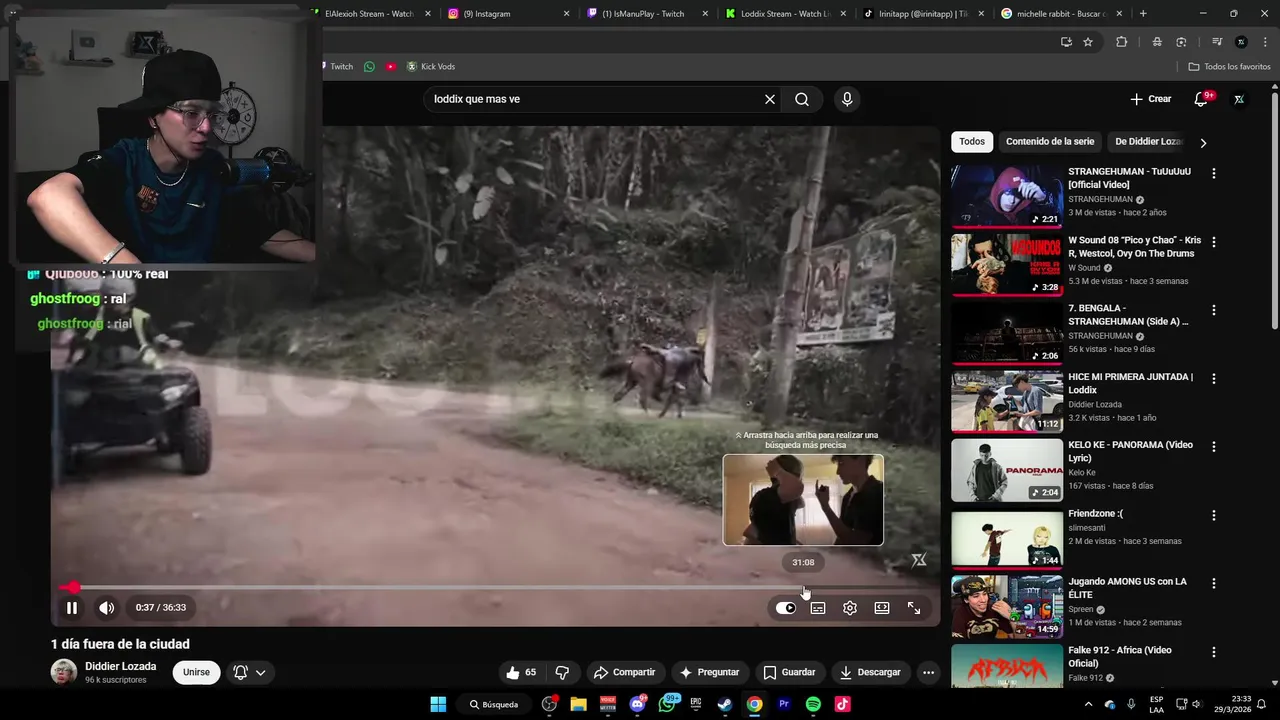Enable subtitles with the captions icon
This screenshot has height=720, width=1280.
818,608
